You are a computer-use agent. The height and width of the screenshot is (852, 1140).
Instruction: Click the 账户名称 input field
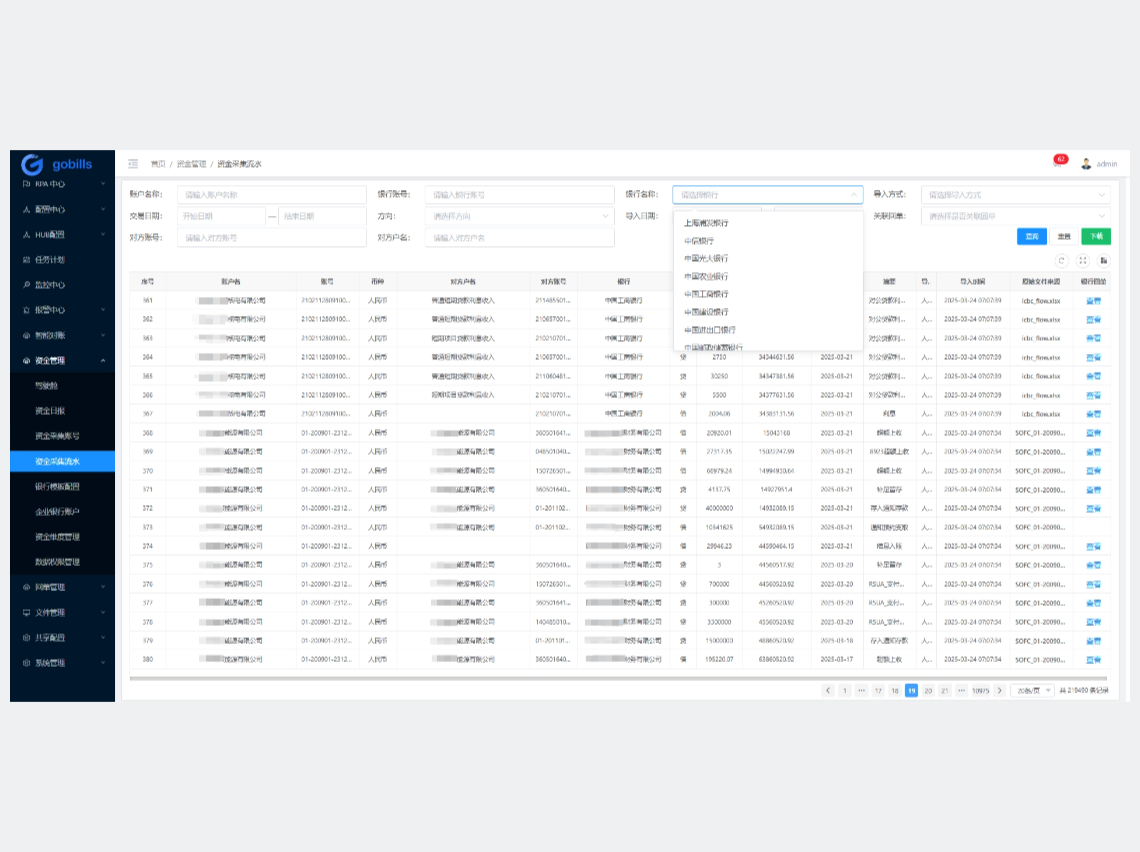coord(271,195)
